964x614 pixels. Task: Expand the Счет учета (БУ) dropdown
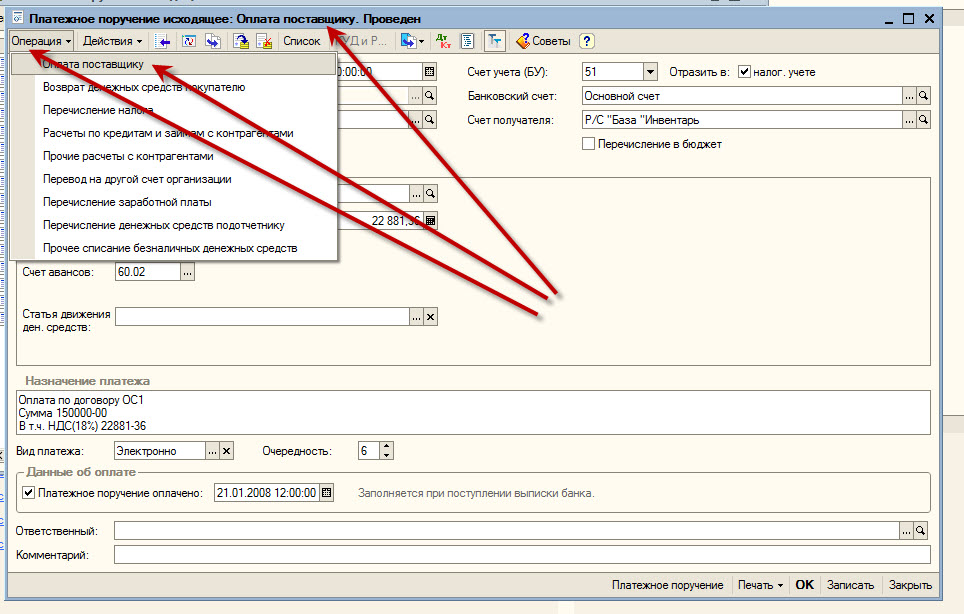pyautogui.click(x=650, y=72)
